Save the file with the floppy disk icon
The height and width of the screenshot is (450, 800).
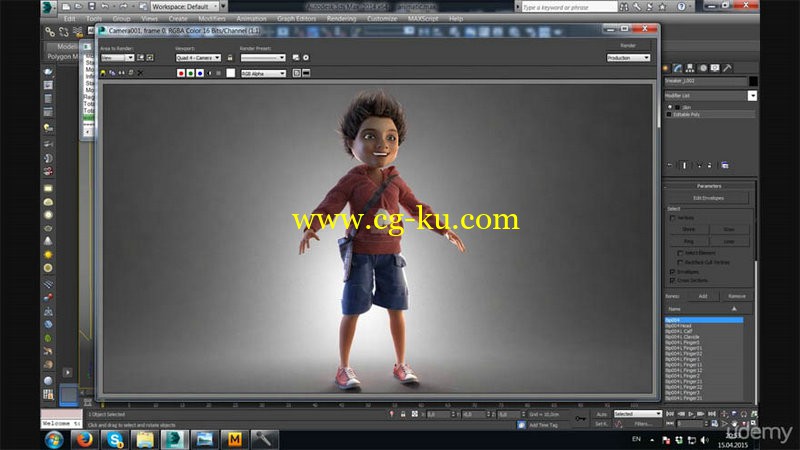point(92,7)
